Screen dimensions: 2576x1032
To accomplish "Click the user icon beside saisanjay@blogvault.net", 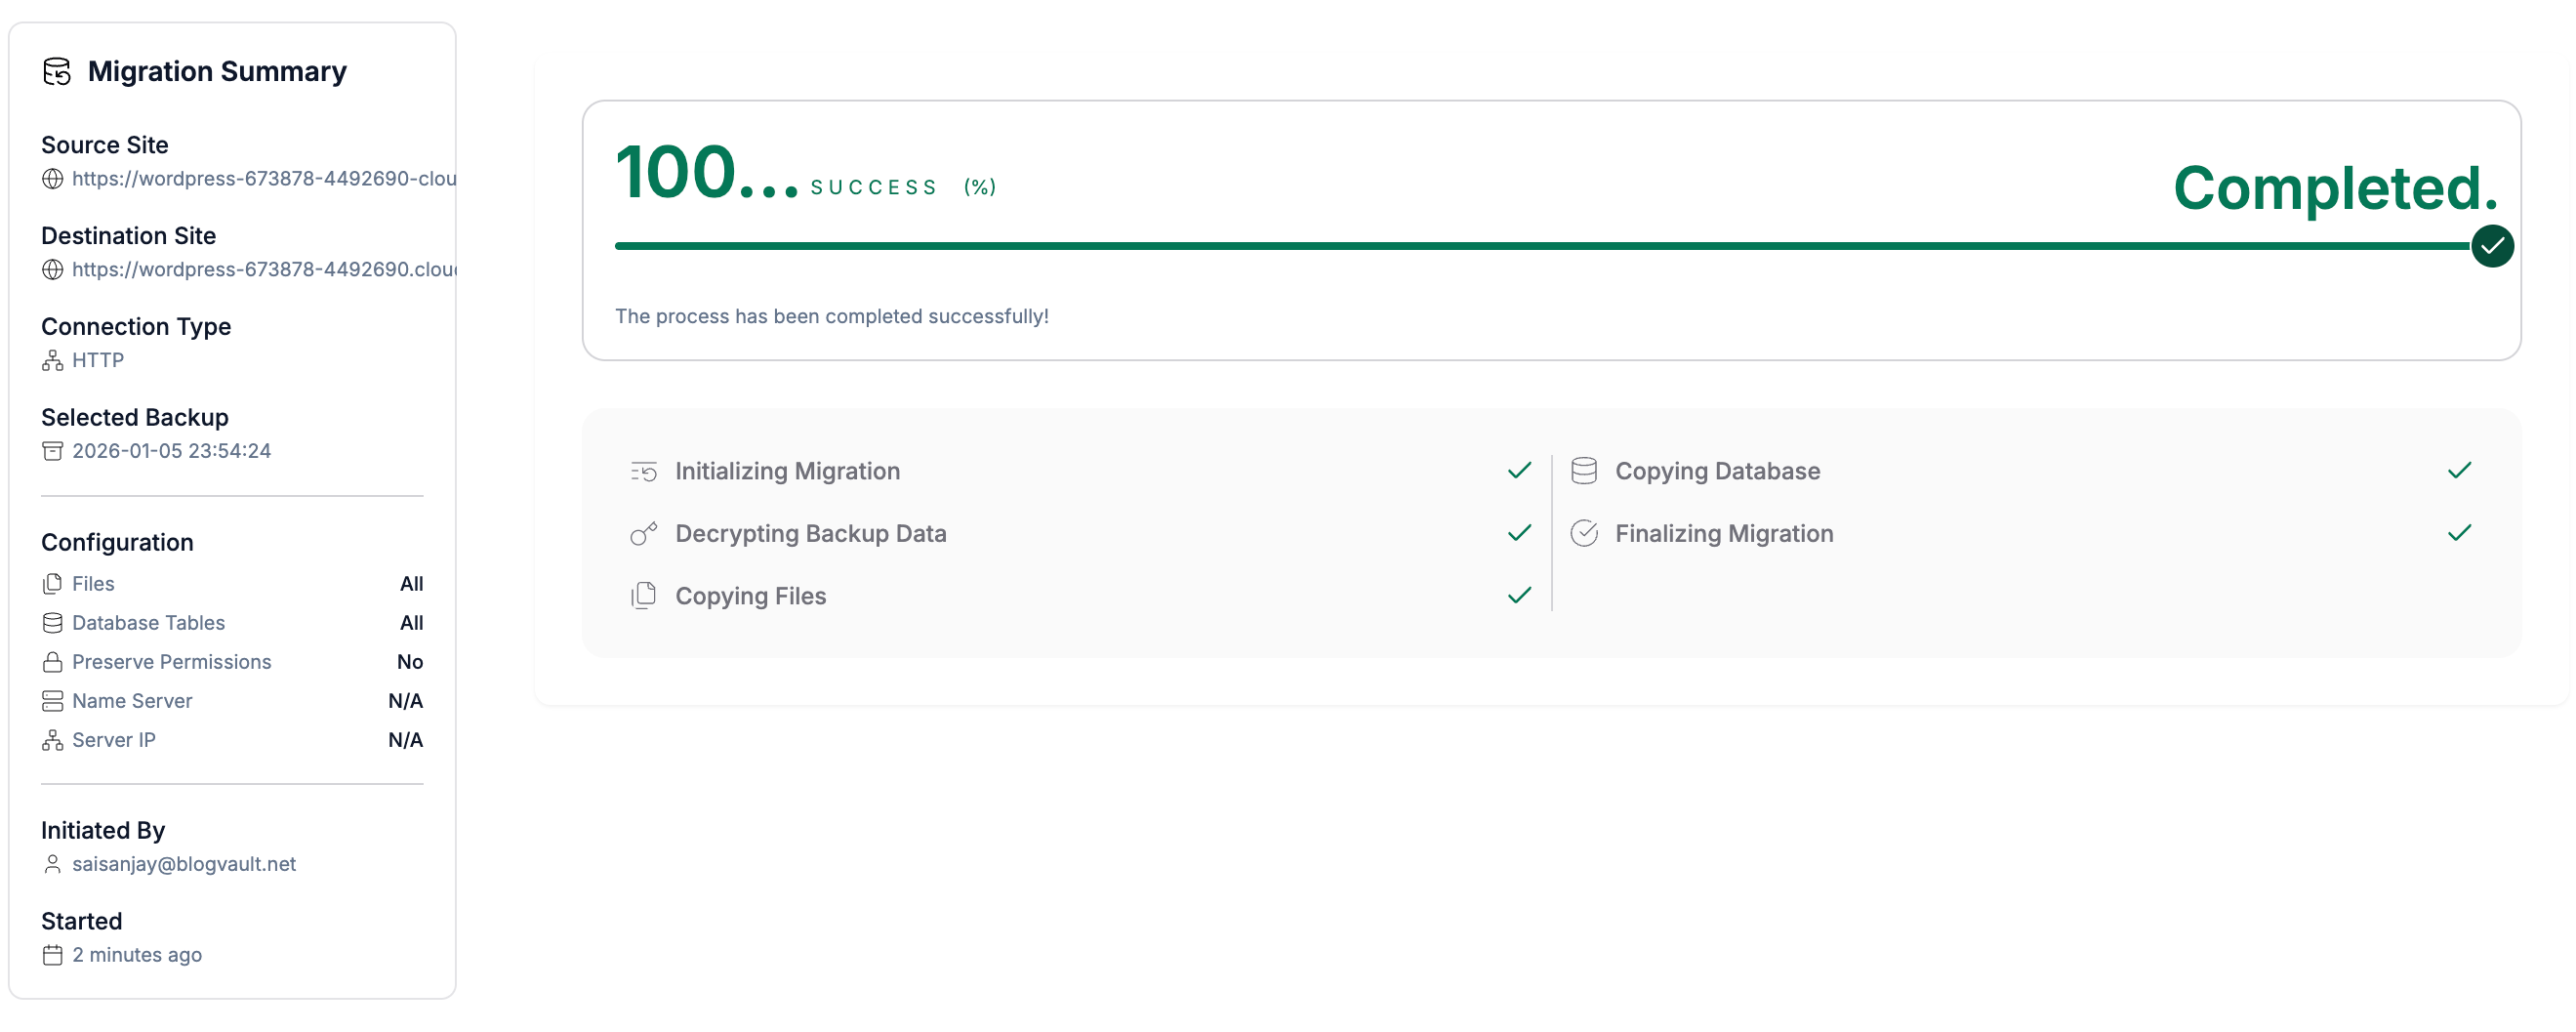I will click(x=53, y=864).
